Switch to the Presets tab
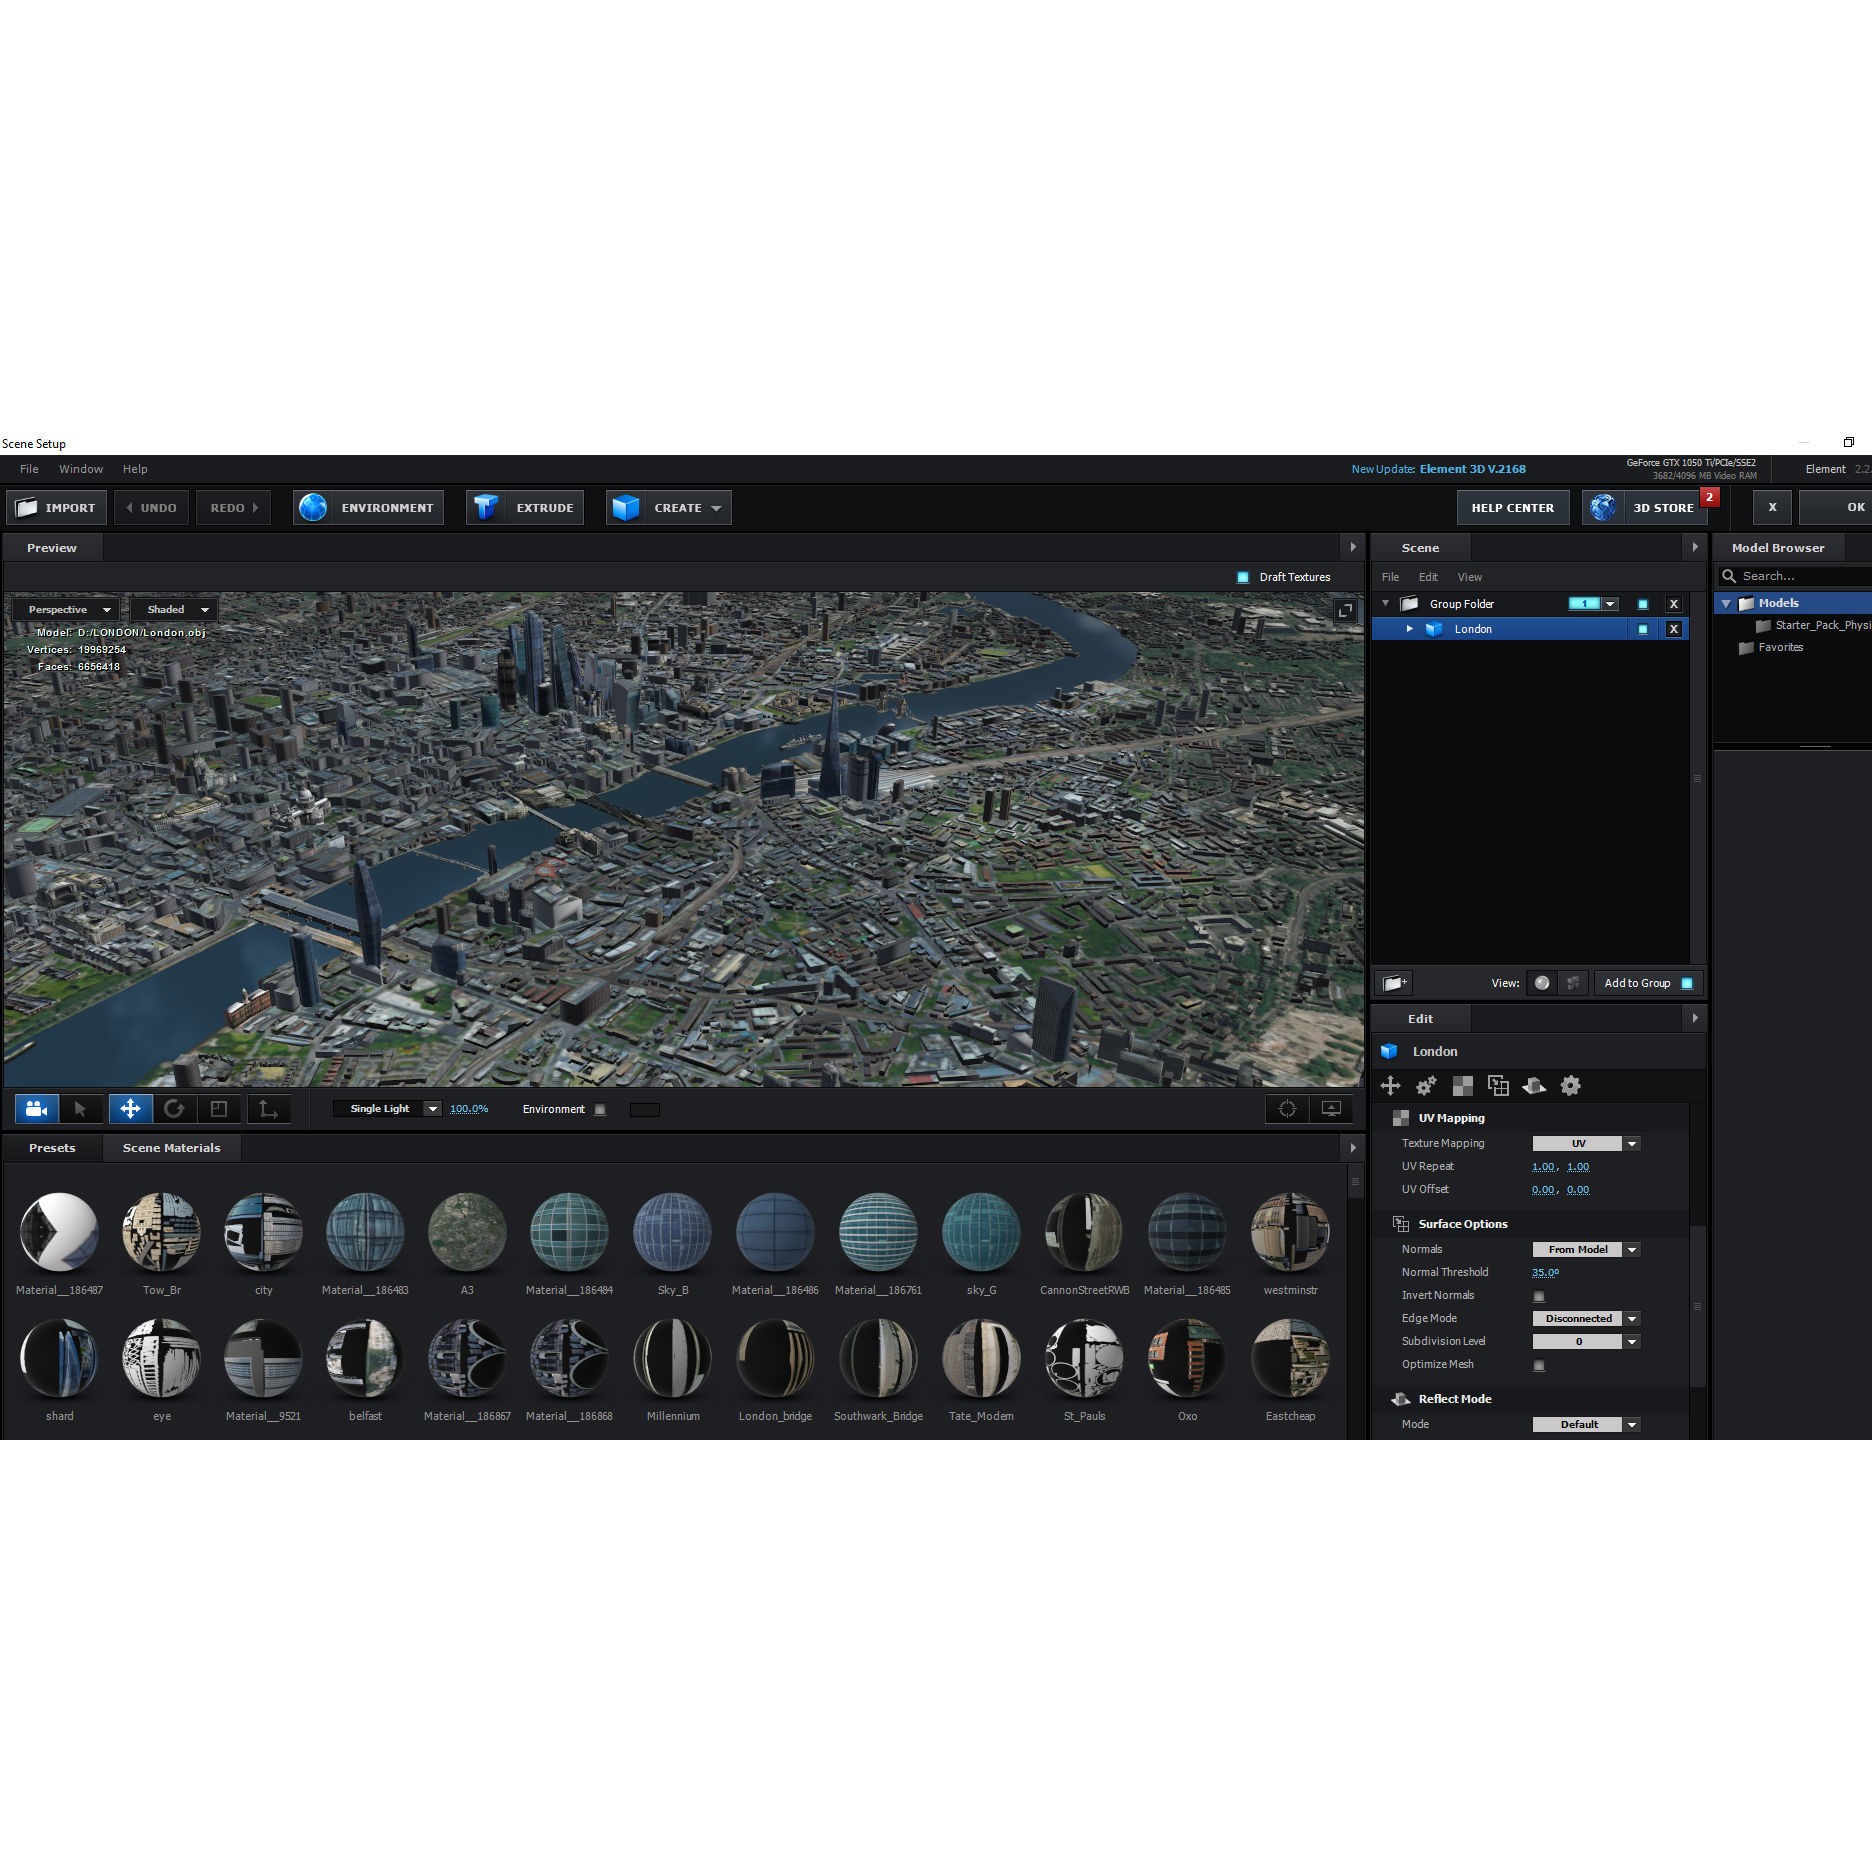 tap(51, 1147)
